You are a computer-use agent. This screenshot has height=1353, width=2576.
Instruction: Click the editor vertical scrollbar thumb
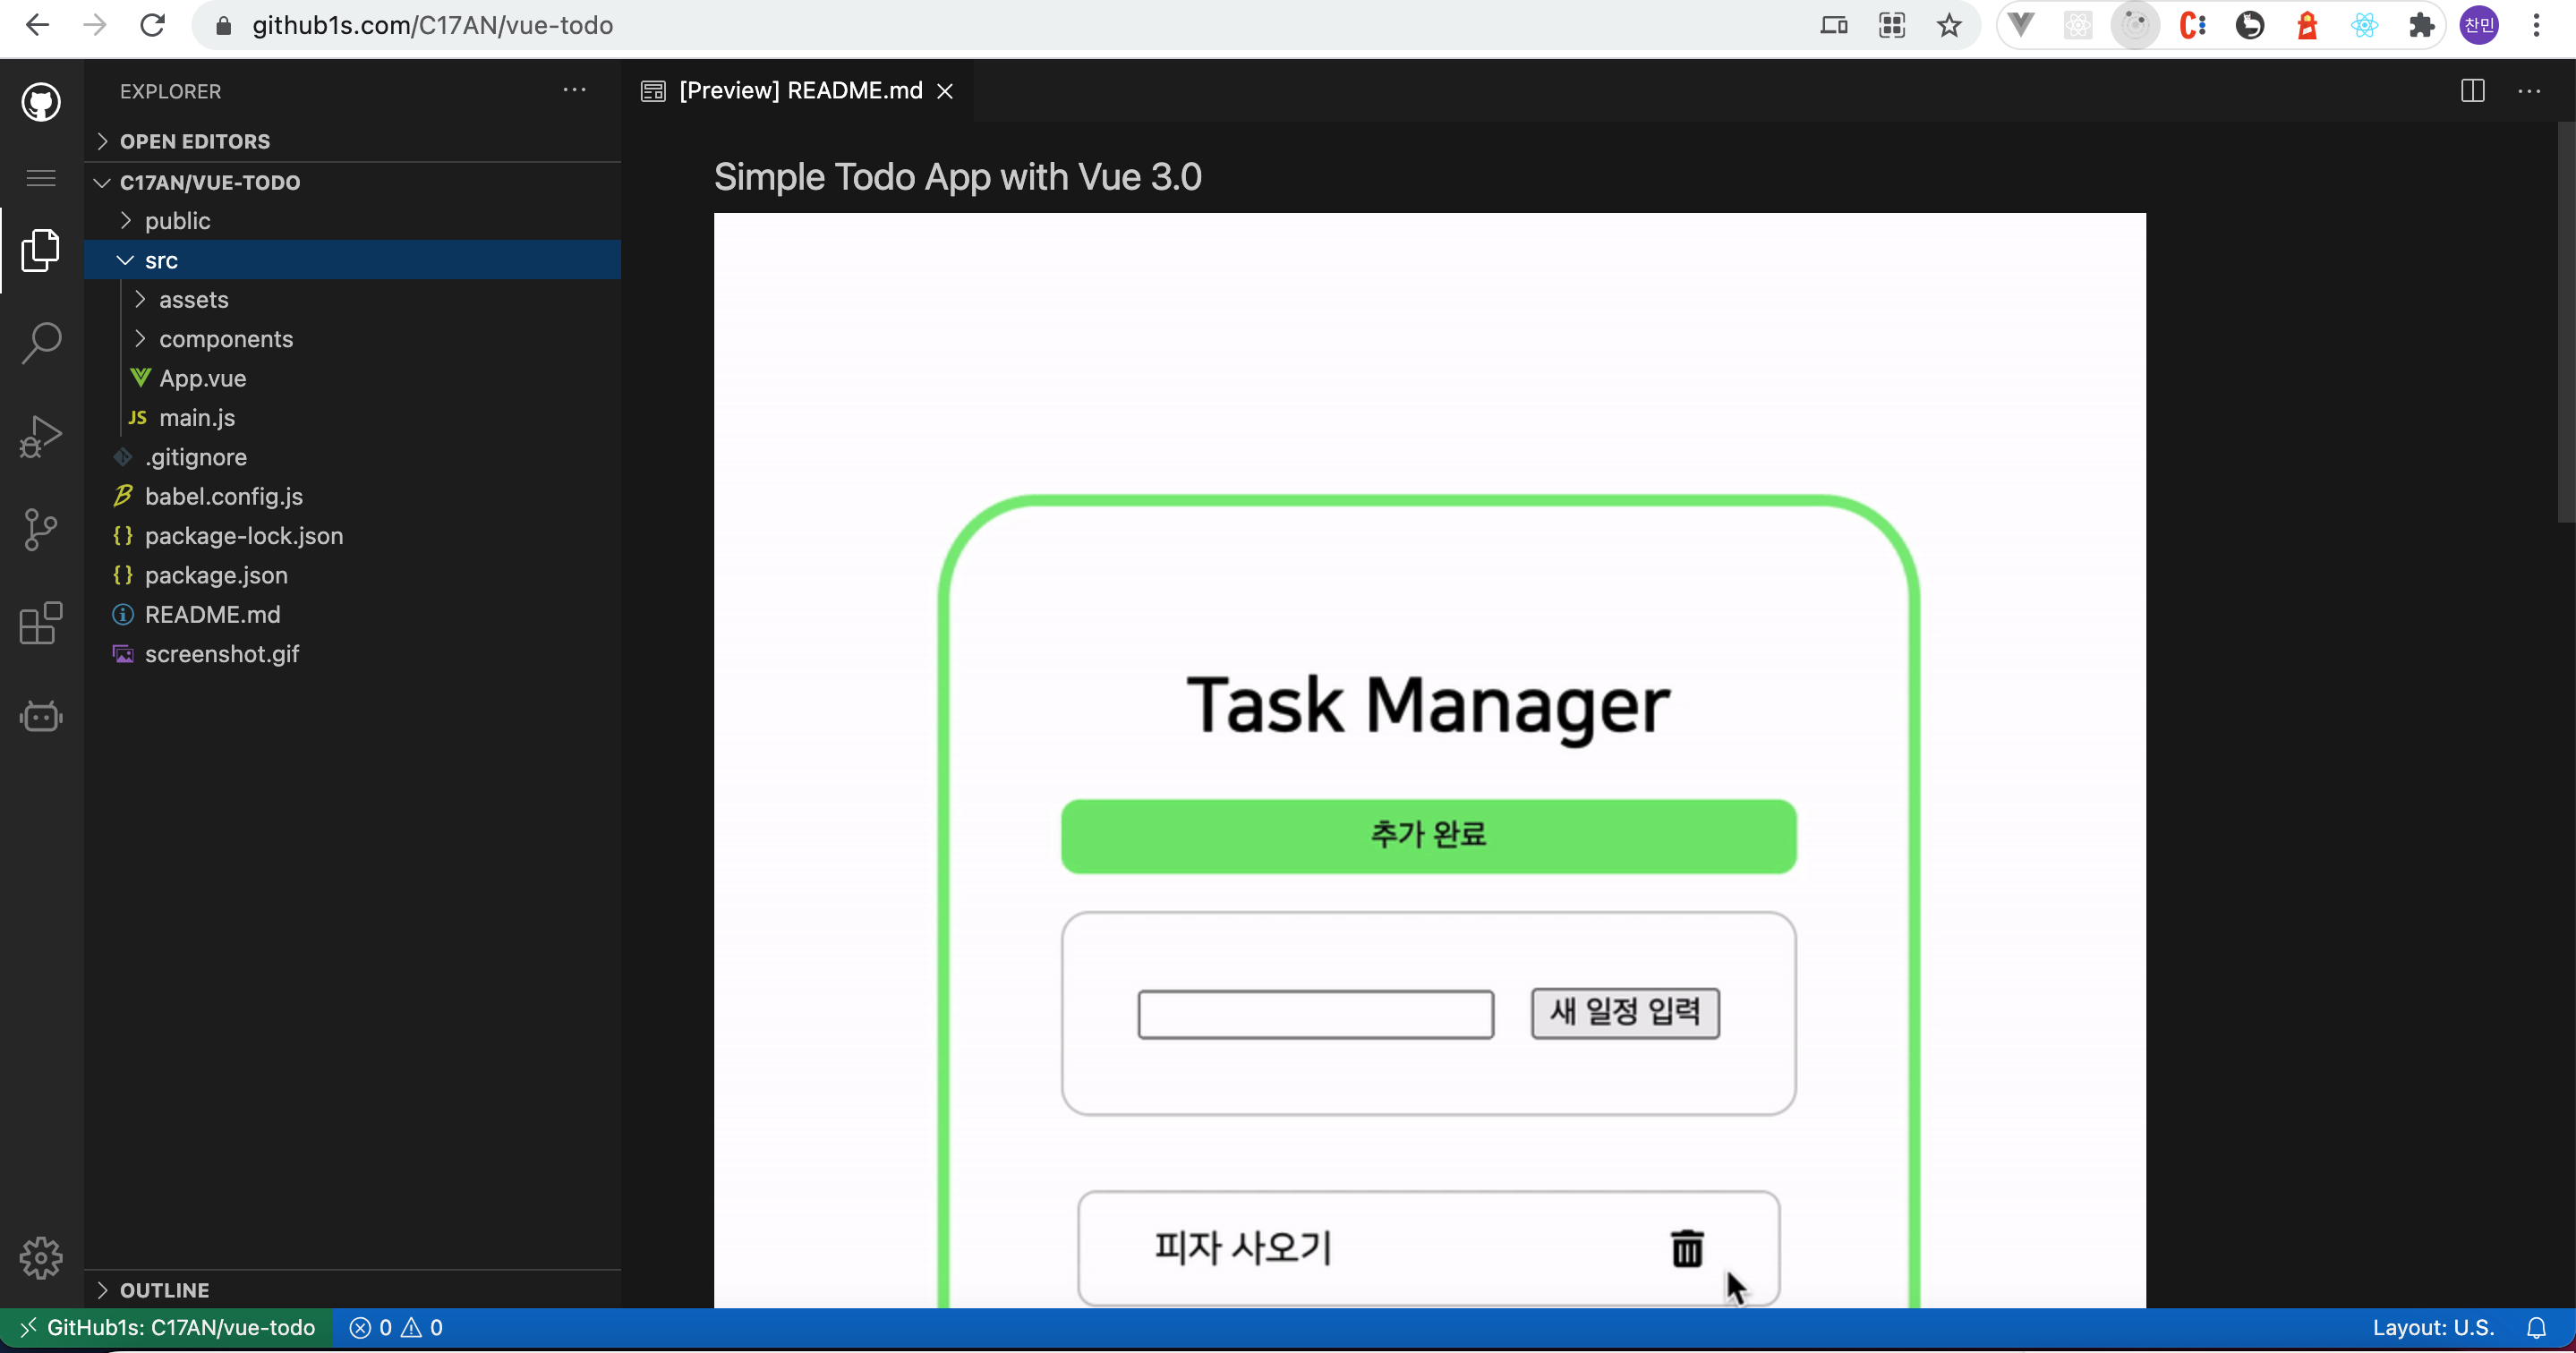2565,320
